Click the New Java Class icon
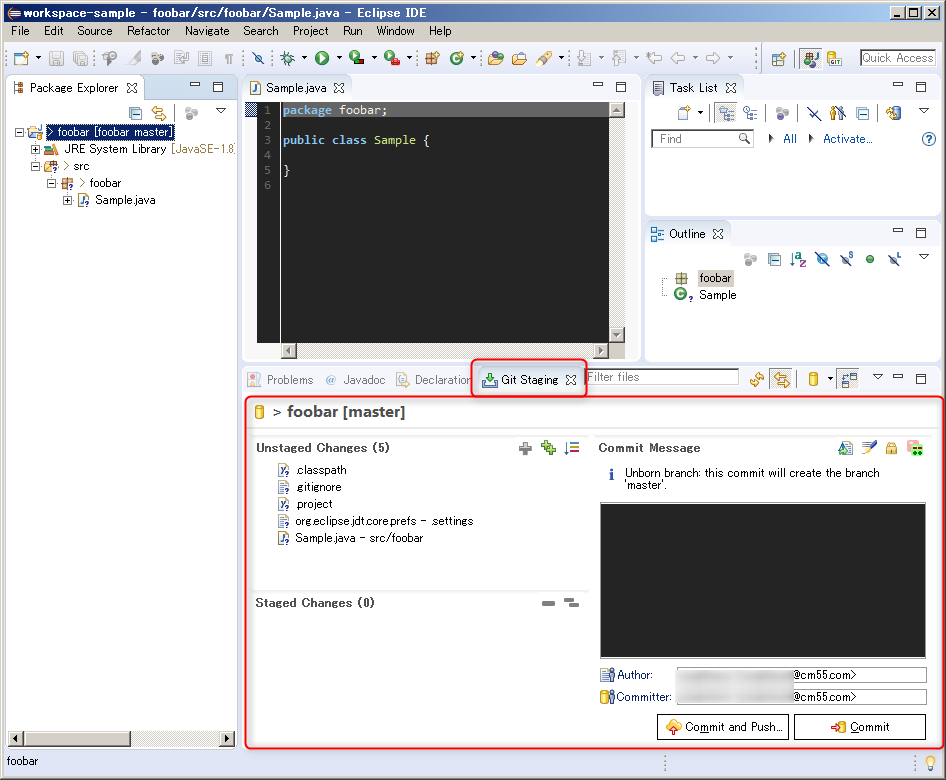This screenshot has width=946, height=780. 457,58
